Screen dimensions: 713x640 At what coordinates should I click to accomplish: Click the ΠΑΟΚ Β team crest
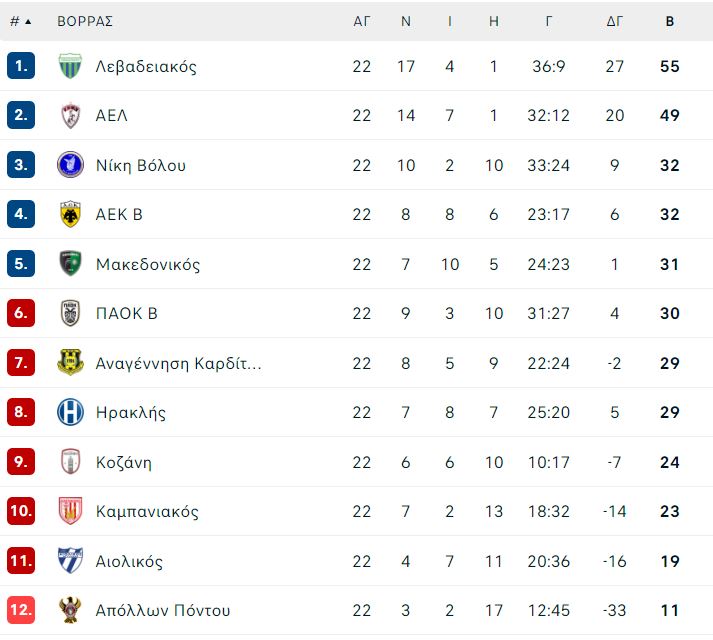coord(70,313)
